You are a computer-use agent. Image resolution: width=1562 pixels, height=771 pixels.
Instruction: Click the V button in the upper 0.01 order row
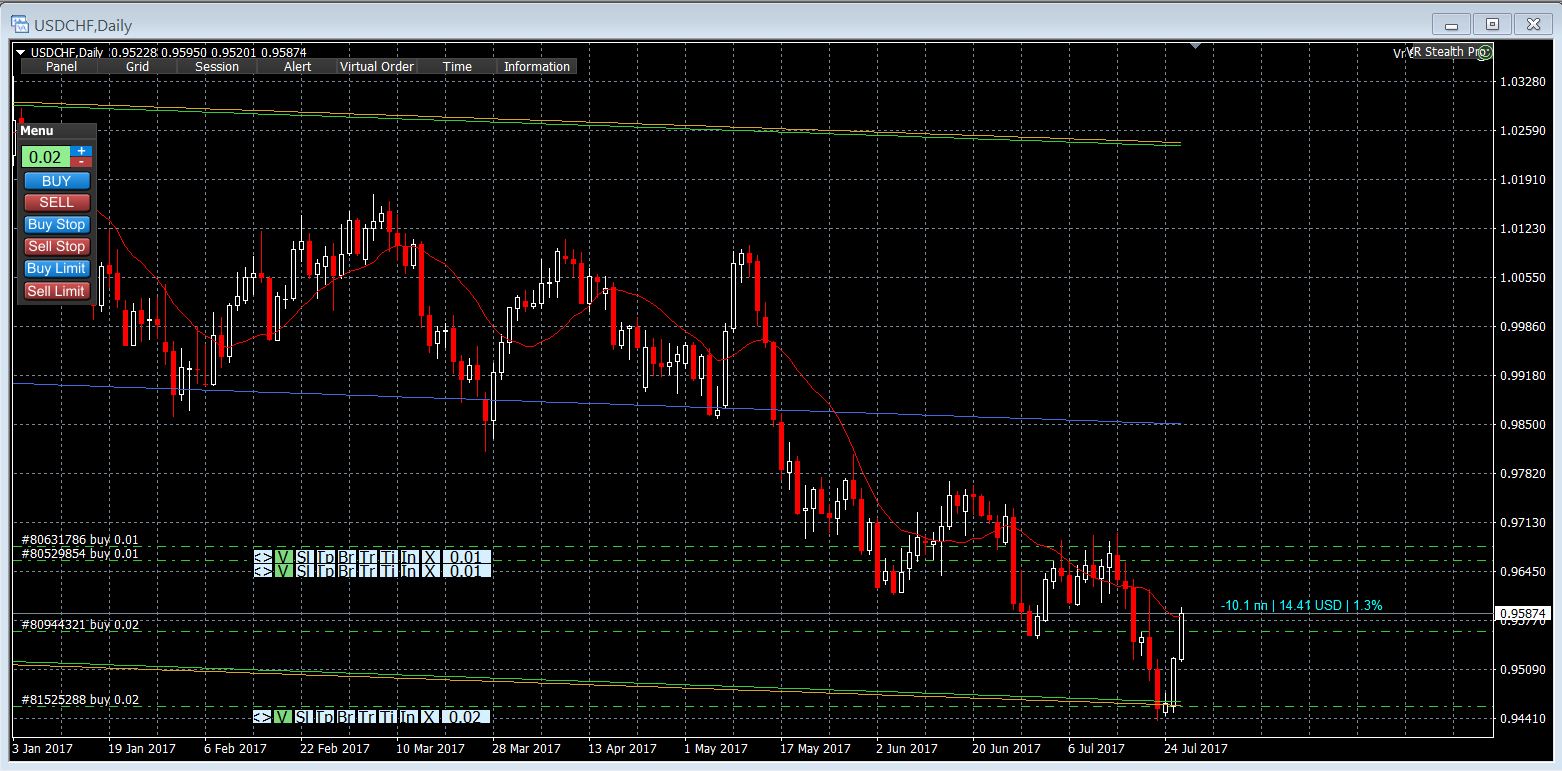point(283,557)
